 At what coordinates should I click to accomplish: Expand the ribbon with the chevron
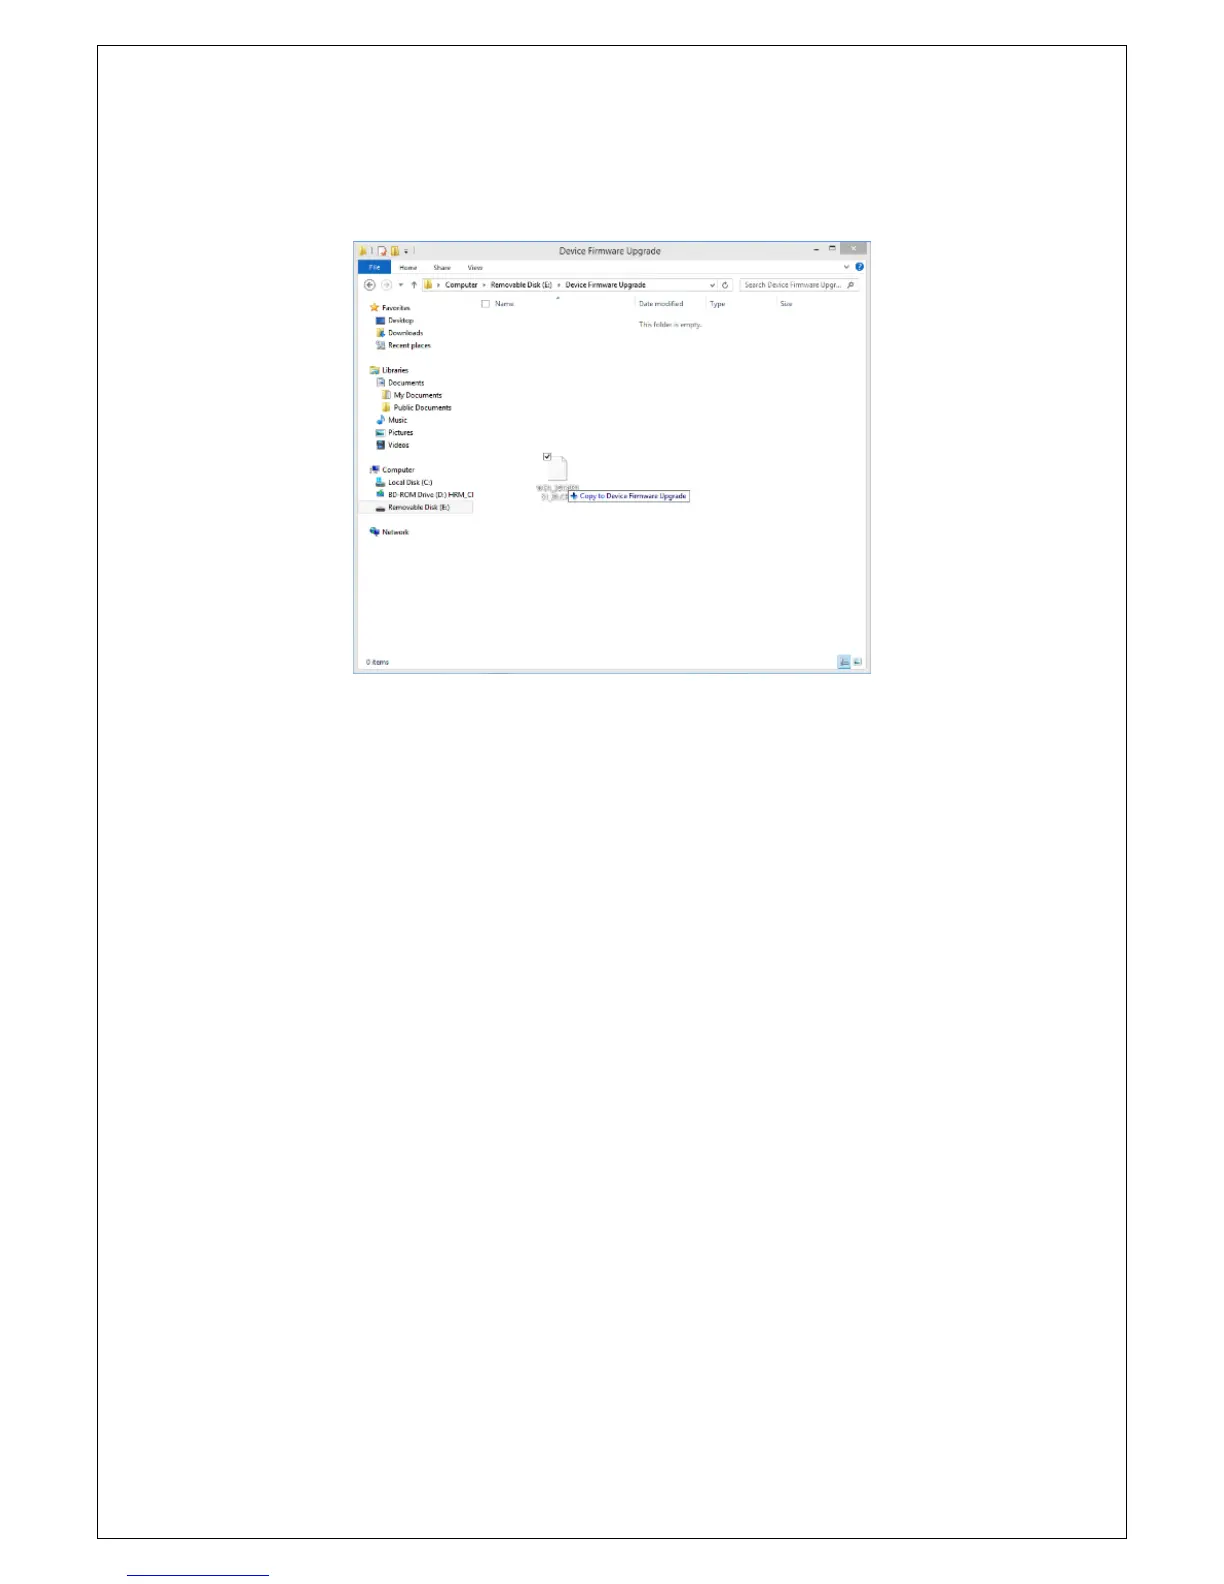(x=846, y=267)
